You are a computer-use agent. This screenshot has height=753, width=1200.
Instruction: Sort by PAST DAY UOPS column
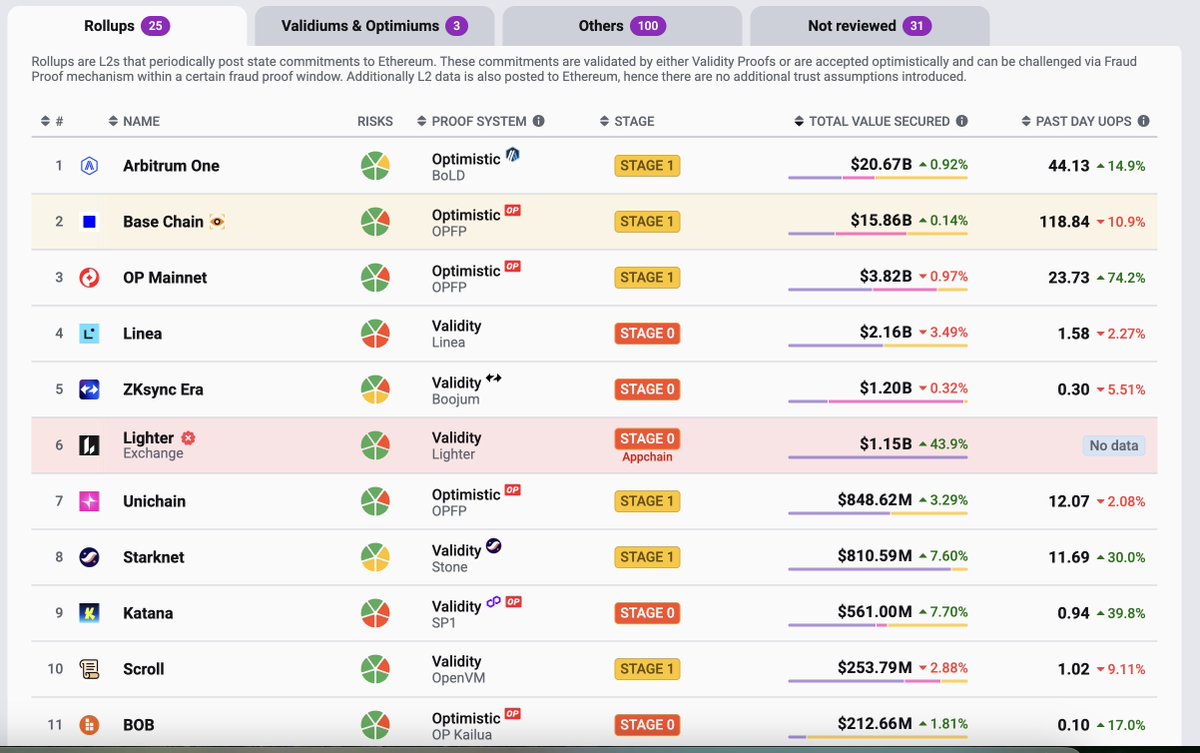1077,121
